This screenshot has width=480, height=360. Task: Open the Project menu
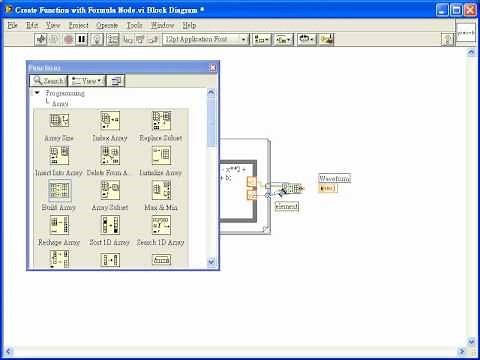click(78, 25)
